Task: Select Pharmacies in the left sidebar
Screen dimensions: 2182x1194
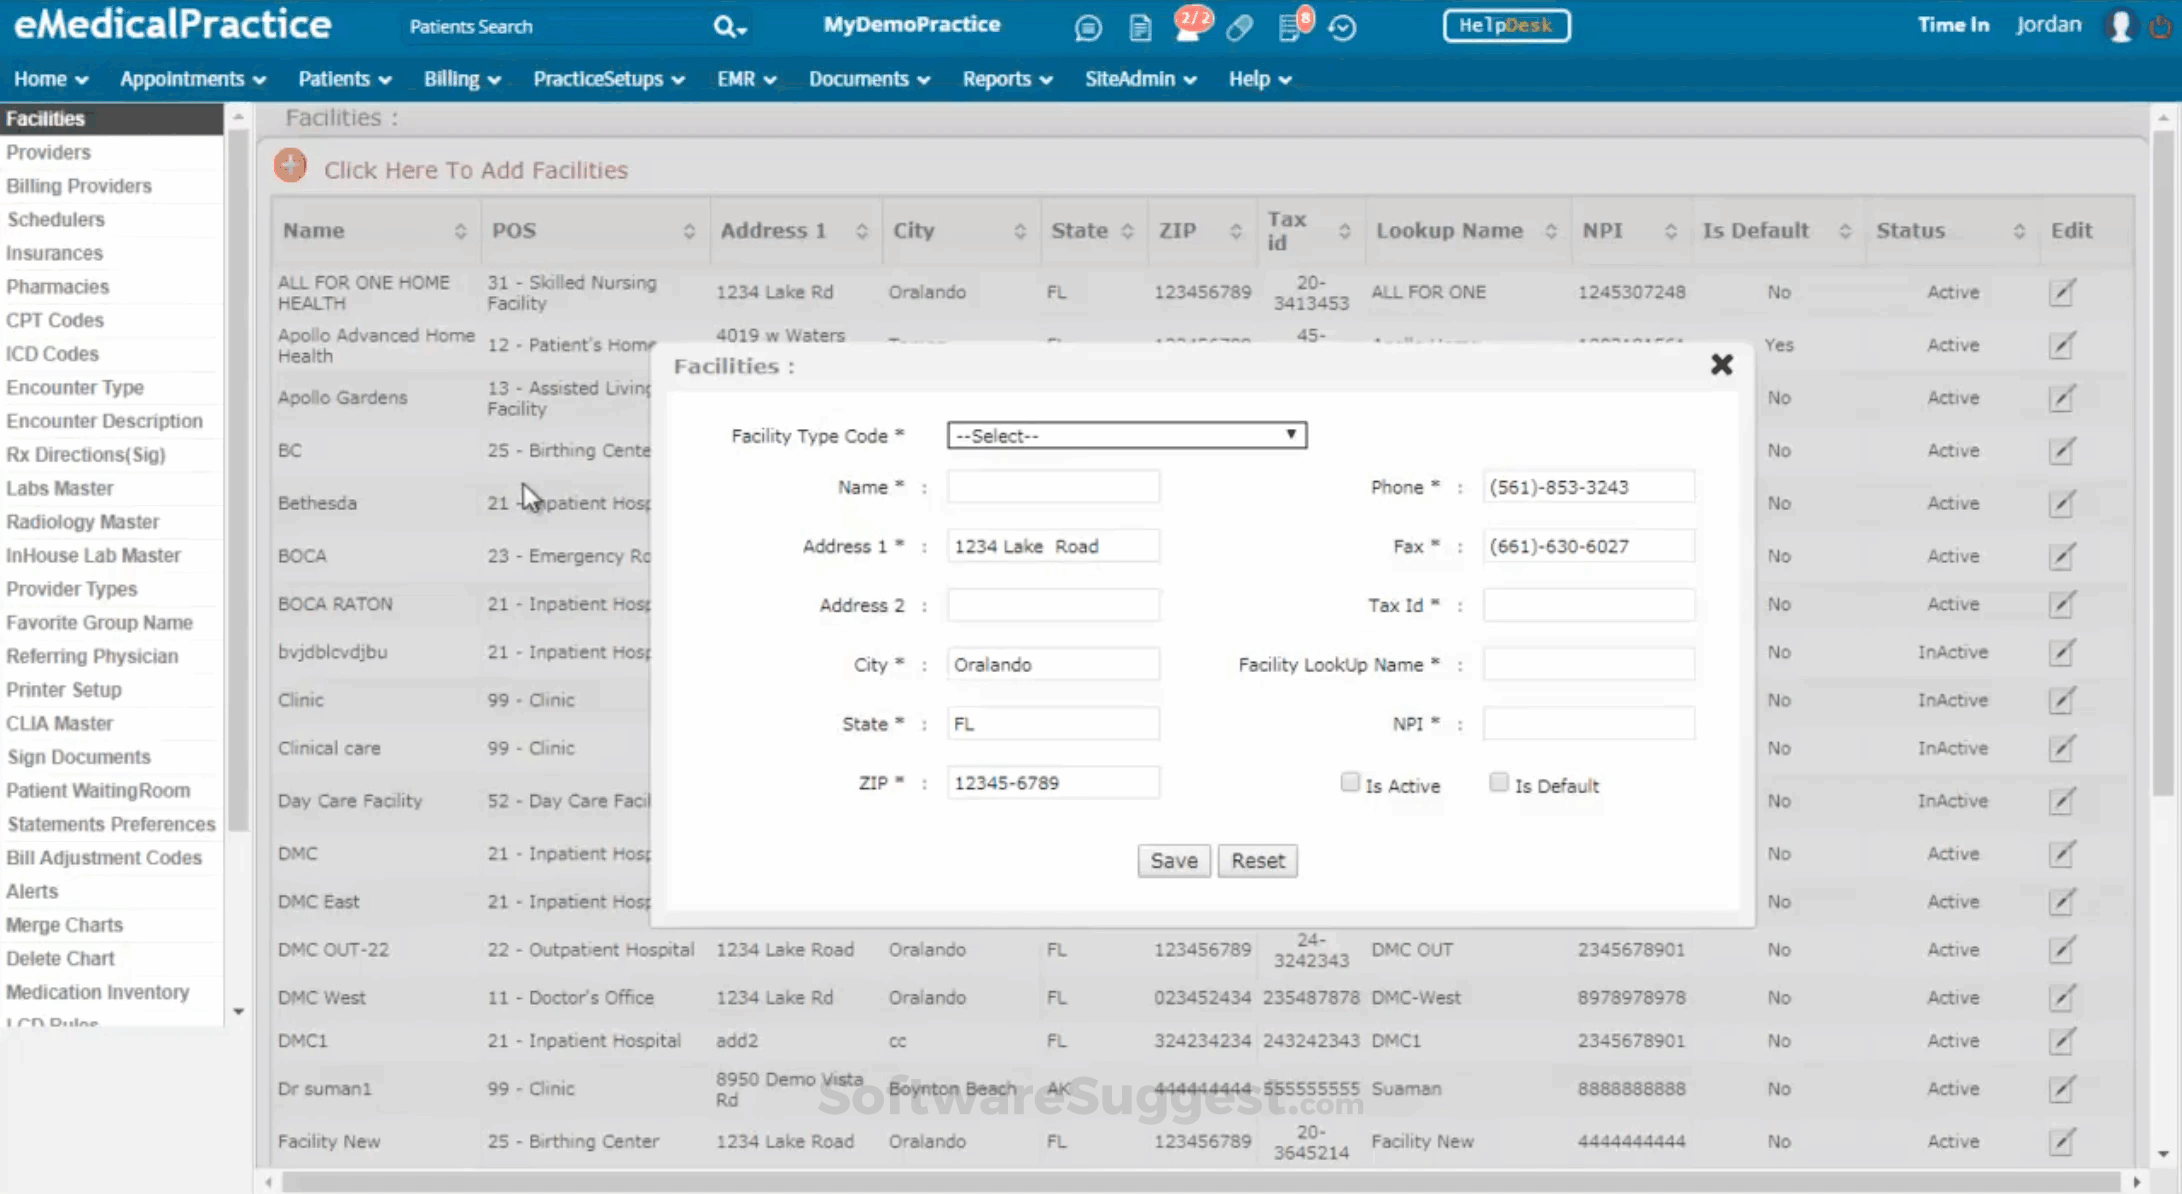Action: pos(58,286)
